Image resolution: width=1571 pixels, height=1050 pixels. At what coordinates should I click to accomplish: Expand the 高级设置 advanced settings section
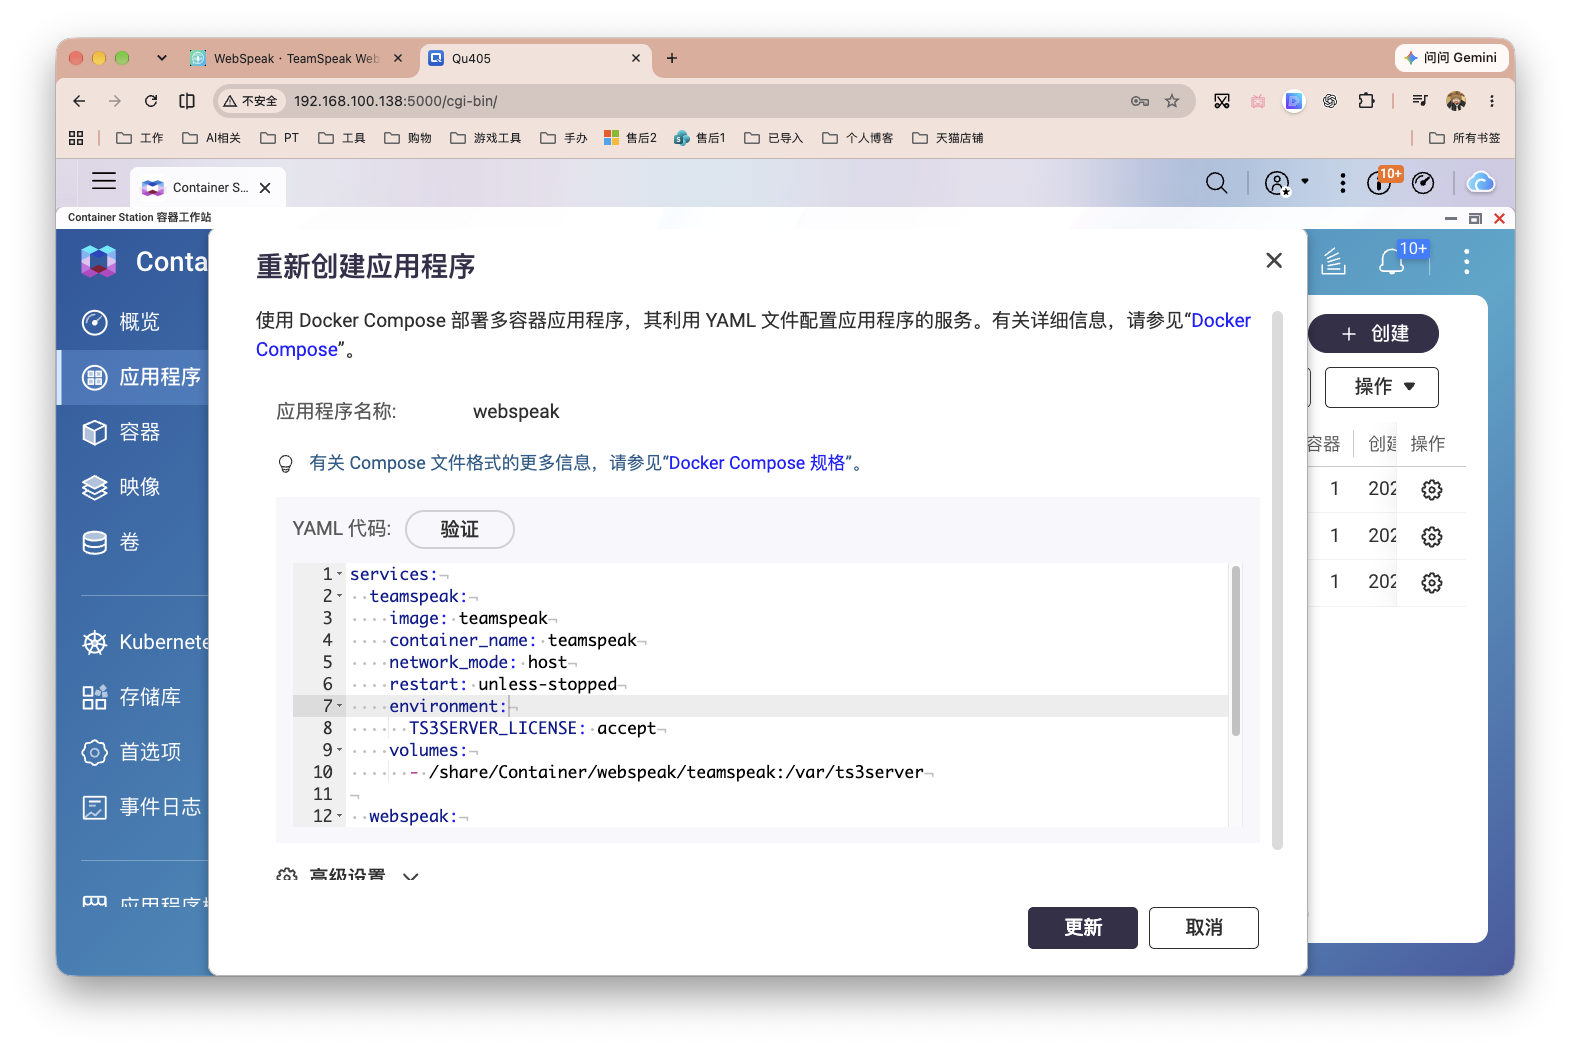tap(347, 876)
